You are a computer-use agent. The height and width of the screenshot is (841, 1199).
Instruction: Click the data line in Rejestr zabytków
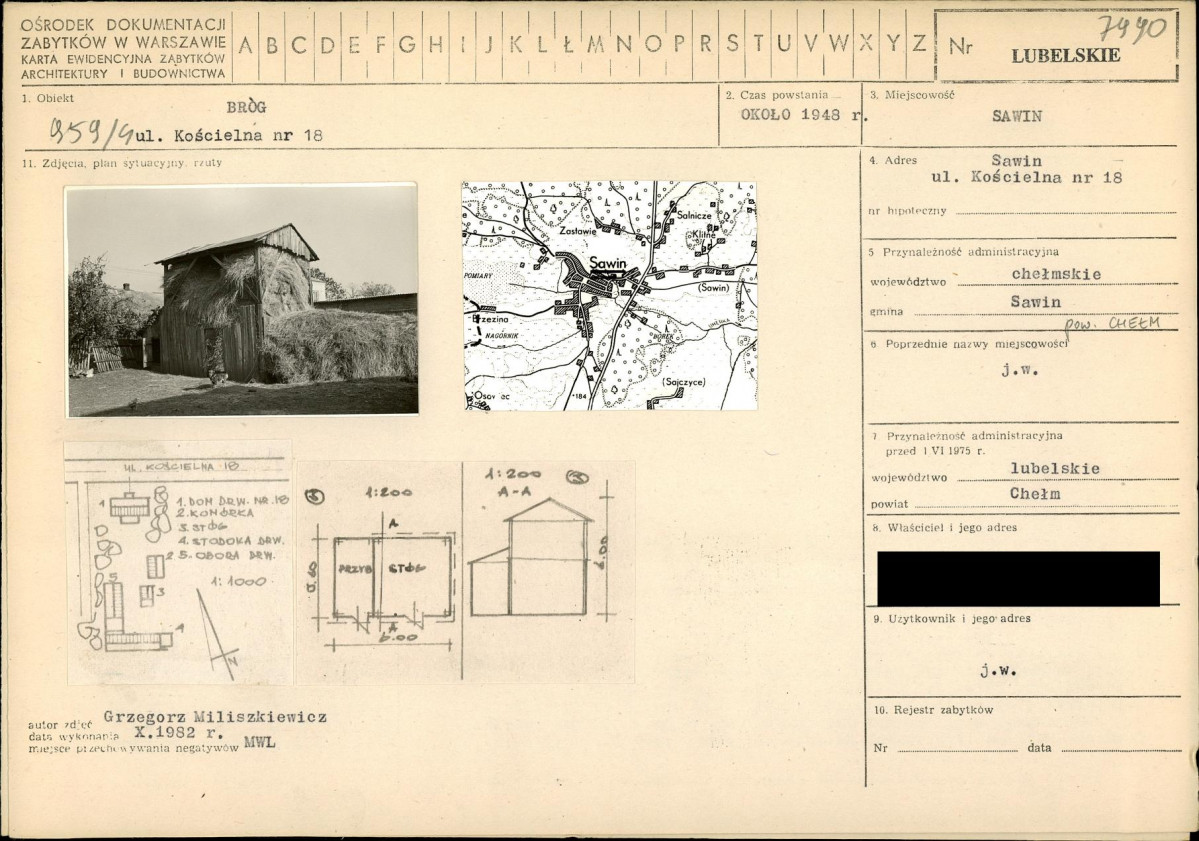(x=1119, y=748)
